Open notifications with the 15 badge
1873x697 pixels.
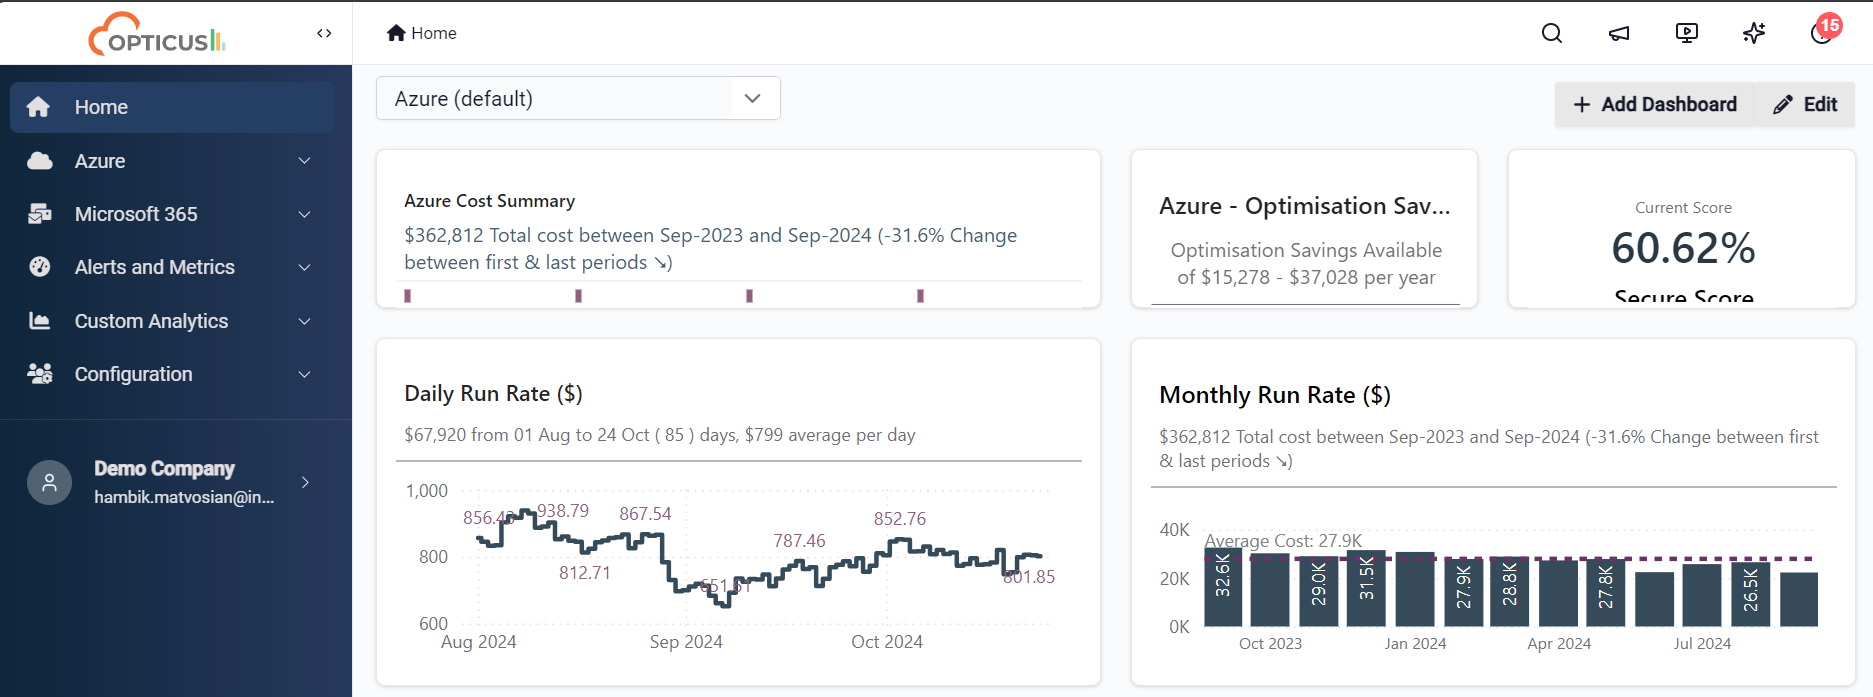1822,32
